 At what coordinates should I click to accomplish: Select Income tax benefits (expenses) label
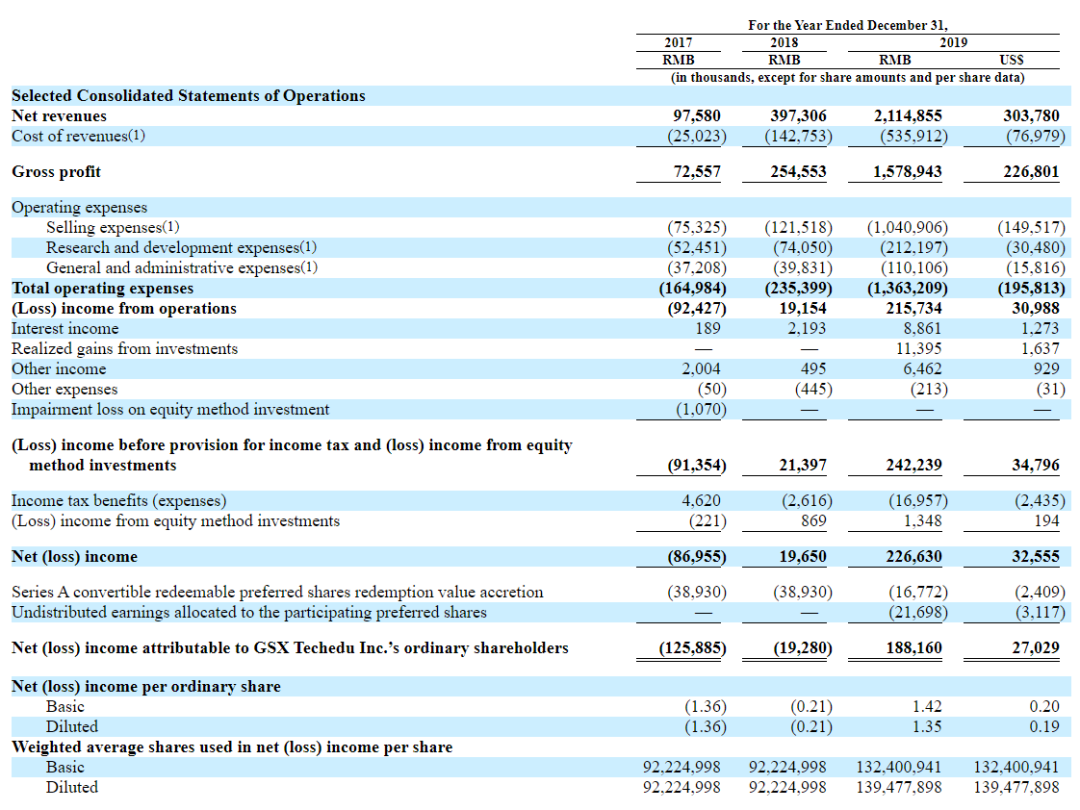(x=119, y=501)
